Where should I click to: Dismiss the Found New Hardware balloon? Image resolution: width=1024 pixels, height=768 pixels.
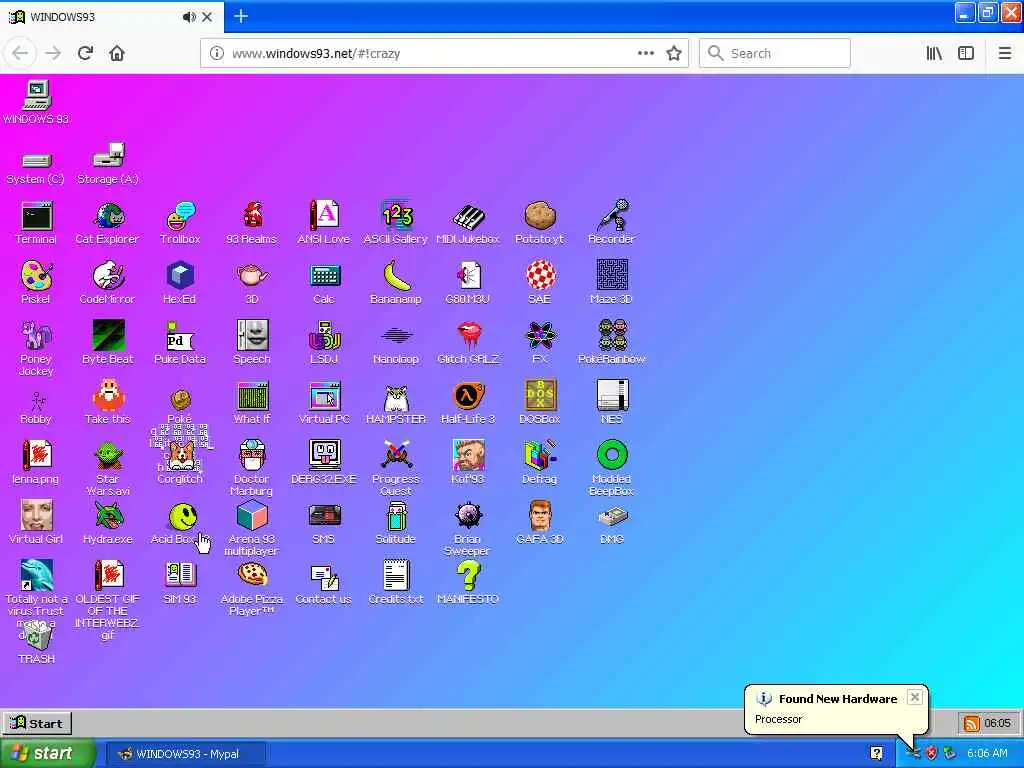[x=915, y=697]
